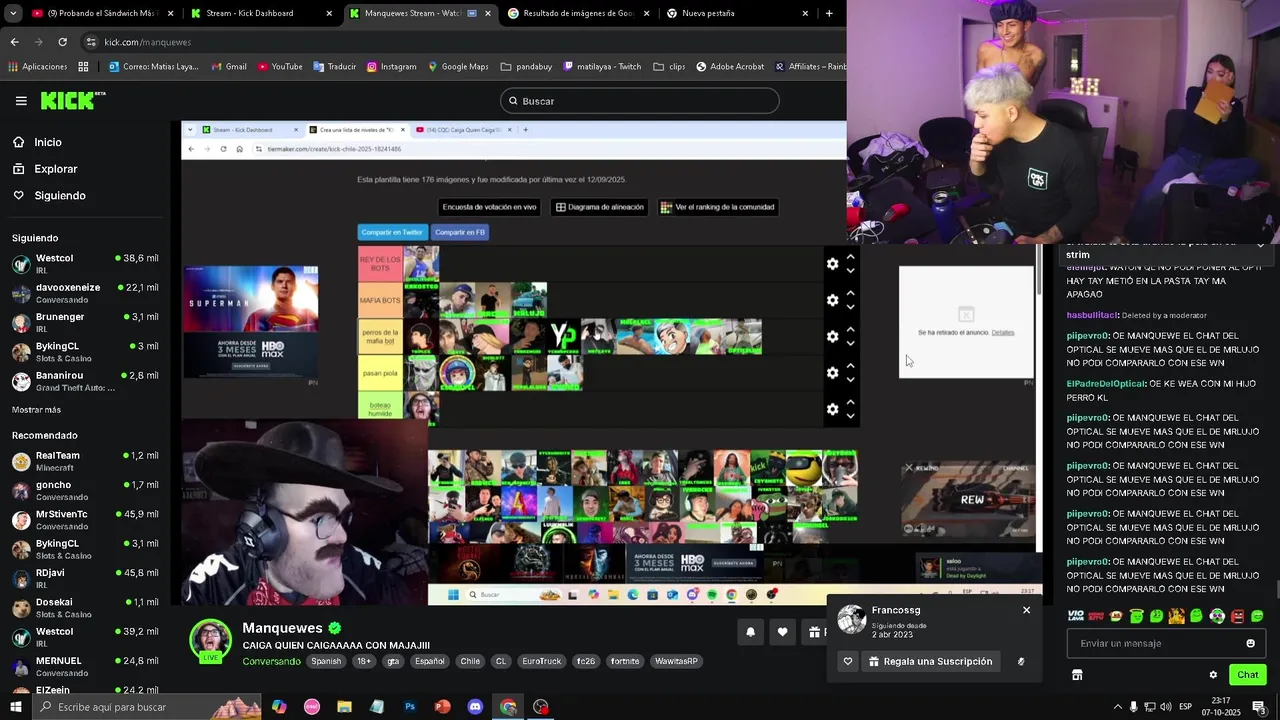This screenshot has height=720, width=1280.
Task: Open the chat shop icon
Action: click(1077, 675)
